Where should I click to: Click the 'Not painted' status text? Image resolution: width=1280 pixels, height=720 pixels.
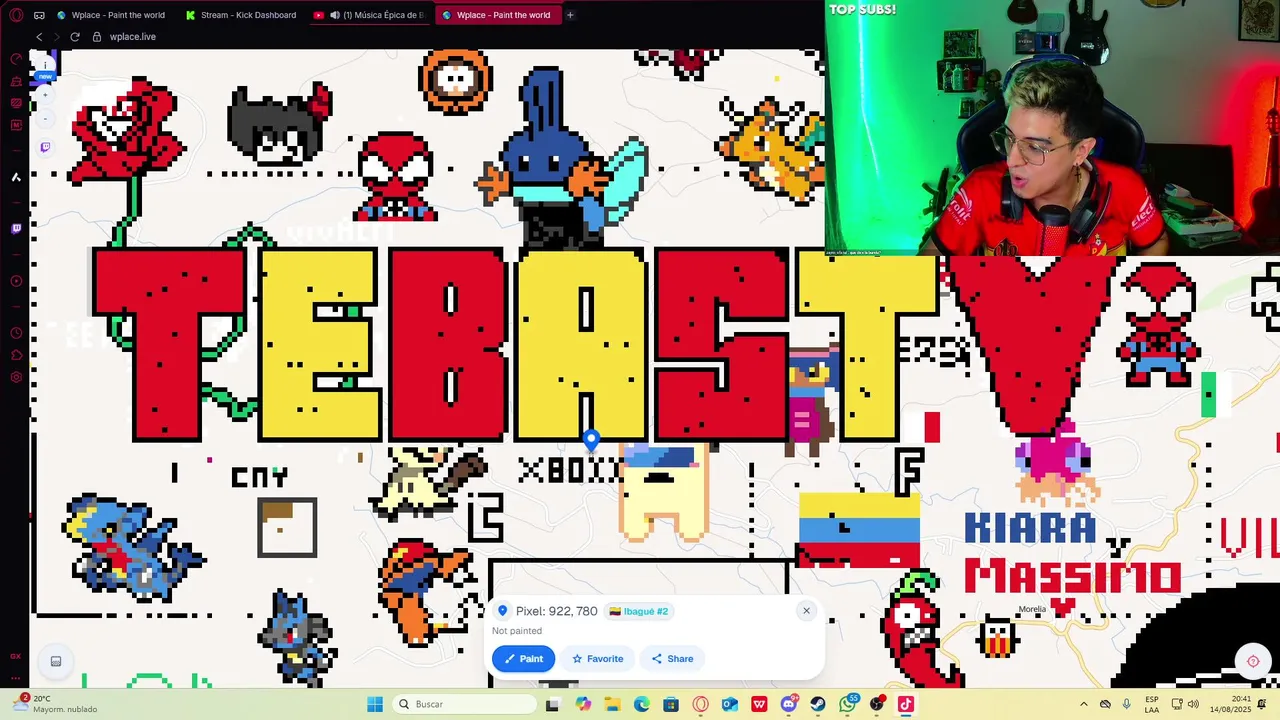coord(517,631)
